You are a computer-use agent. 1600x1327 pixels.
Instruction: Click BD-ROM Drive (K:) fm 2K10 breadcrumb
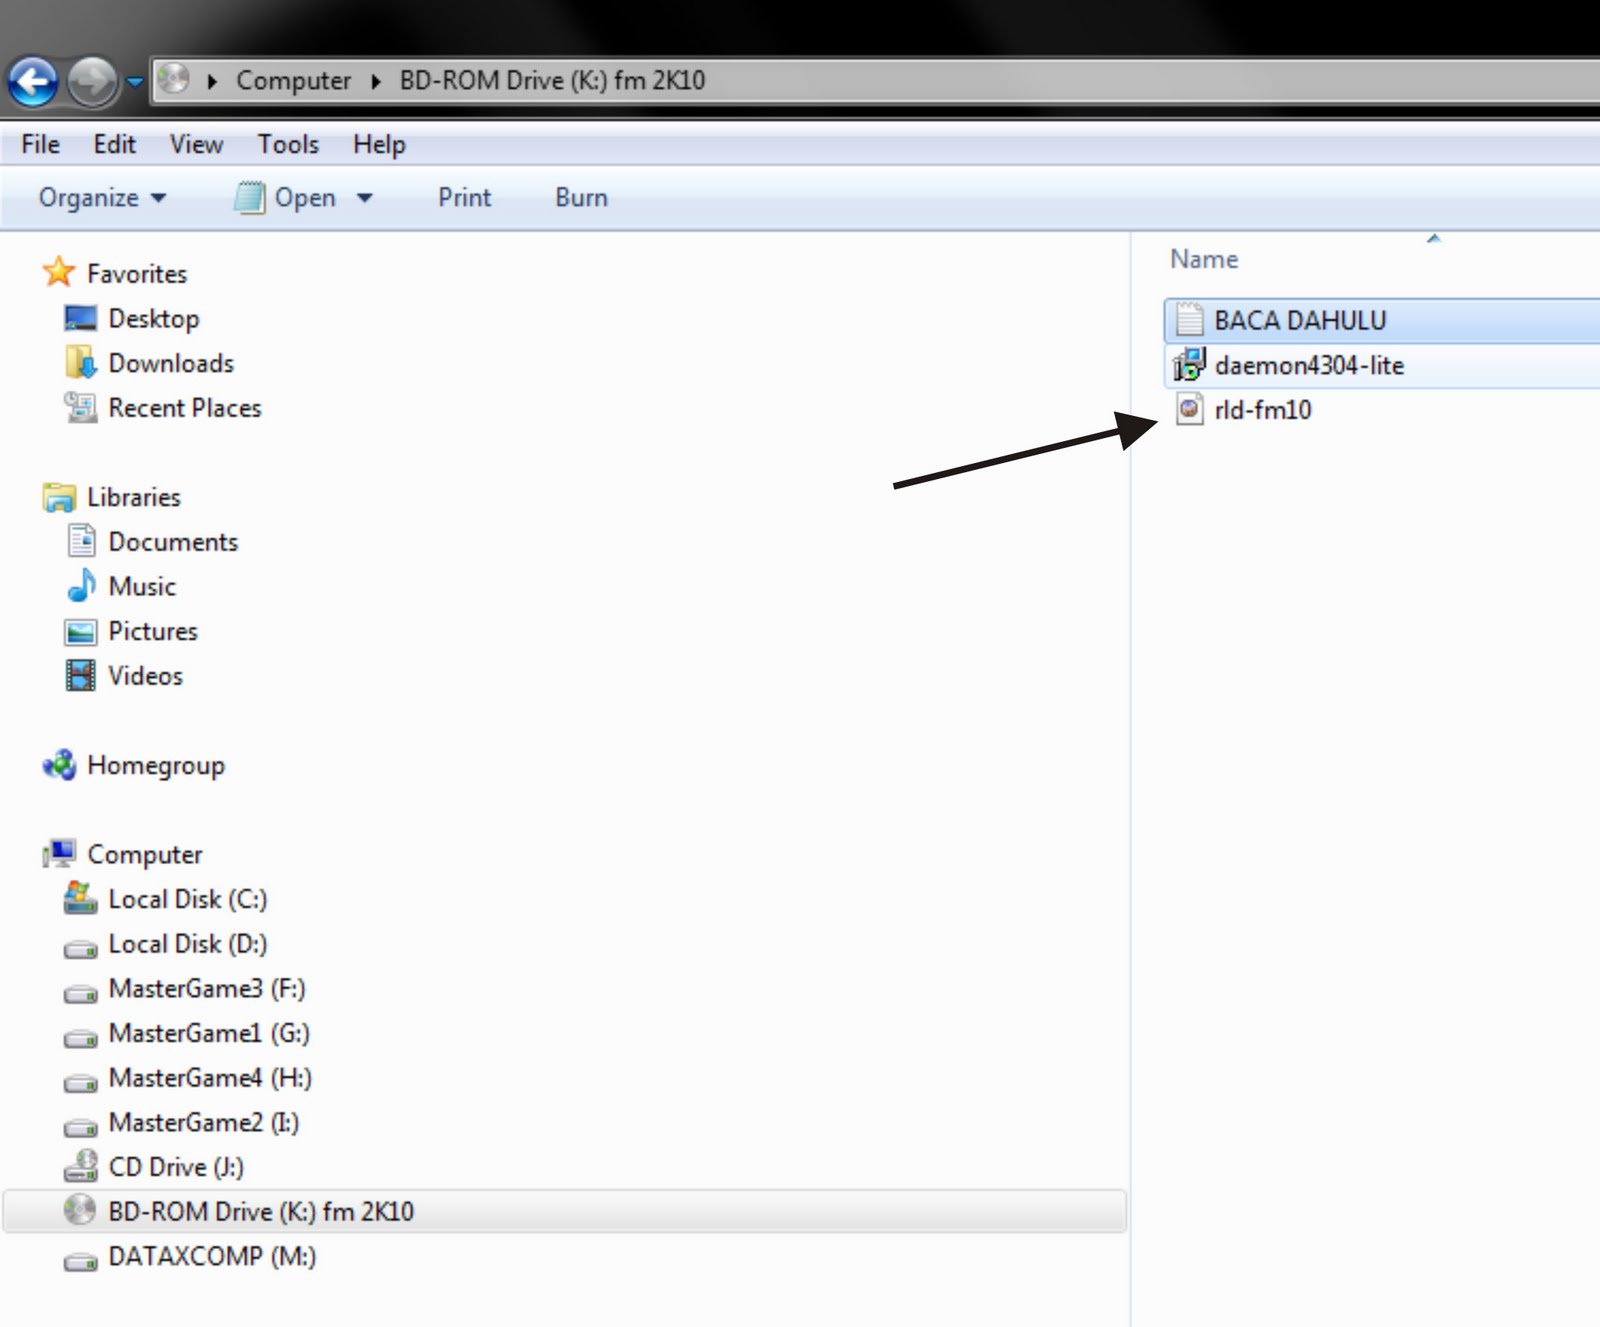552,81
